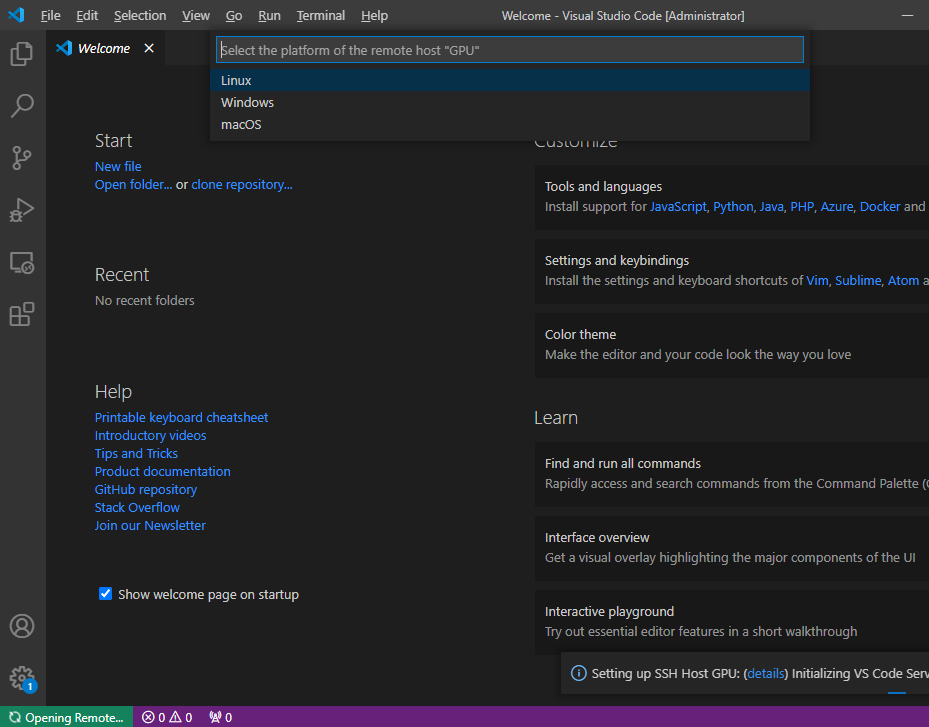The width and height of the screenshot is (929, 727).
Task: Open the Interactive playground card
Action: [x=732, y=622]
